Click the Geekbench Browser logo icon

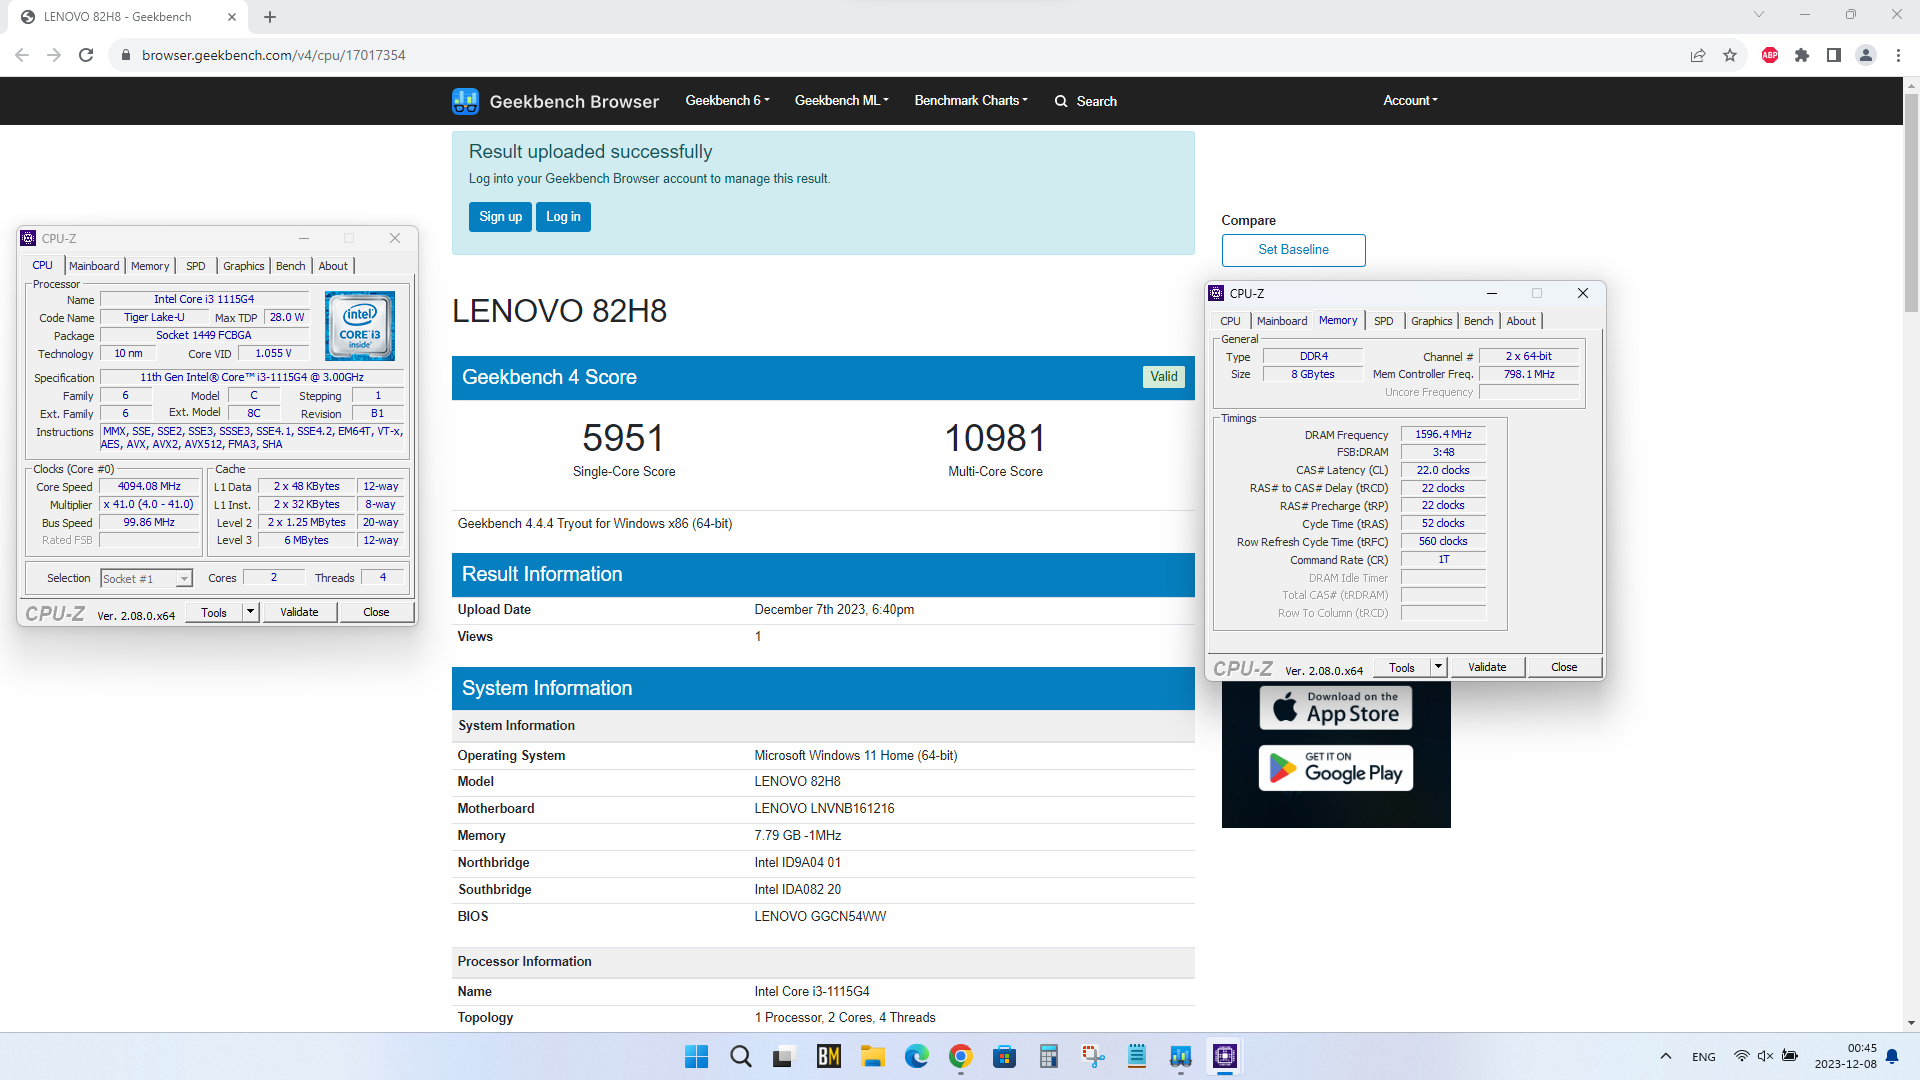click(x=465, y=101)
